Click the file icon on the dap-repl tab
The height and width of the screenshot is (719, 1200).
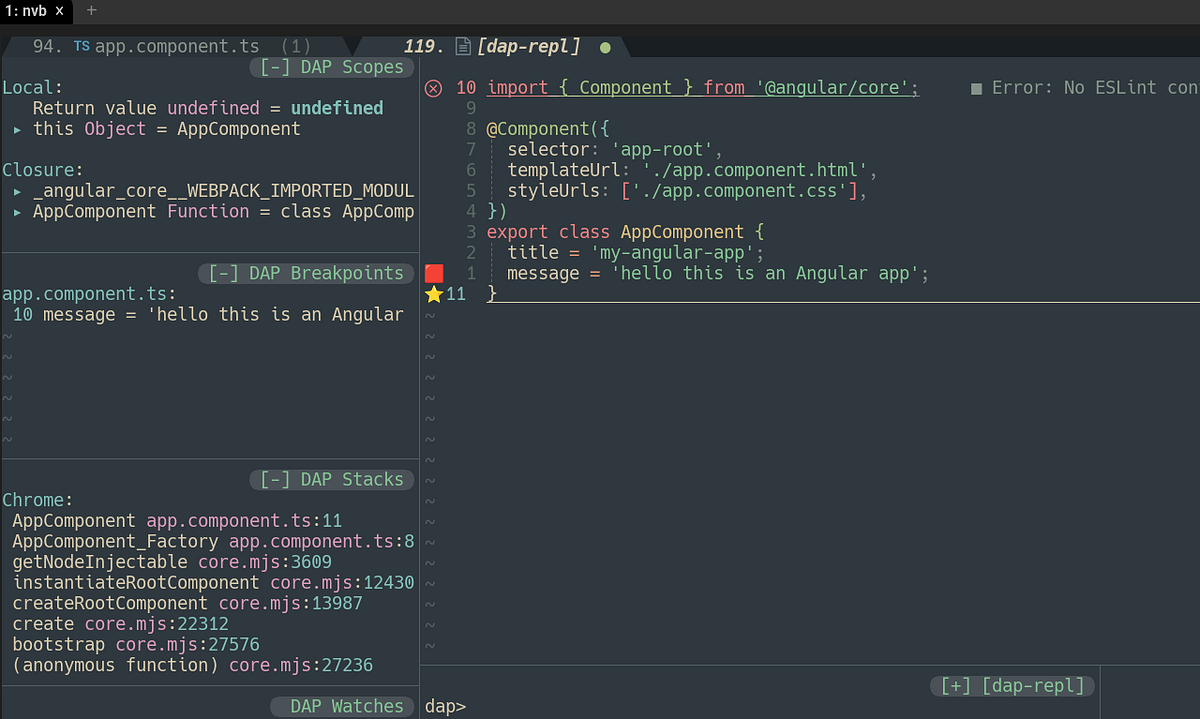(462, 45)
